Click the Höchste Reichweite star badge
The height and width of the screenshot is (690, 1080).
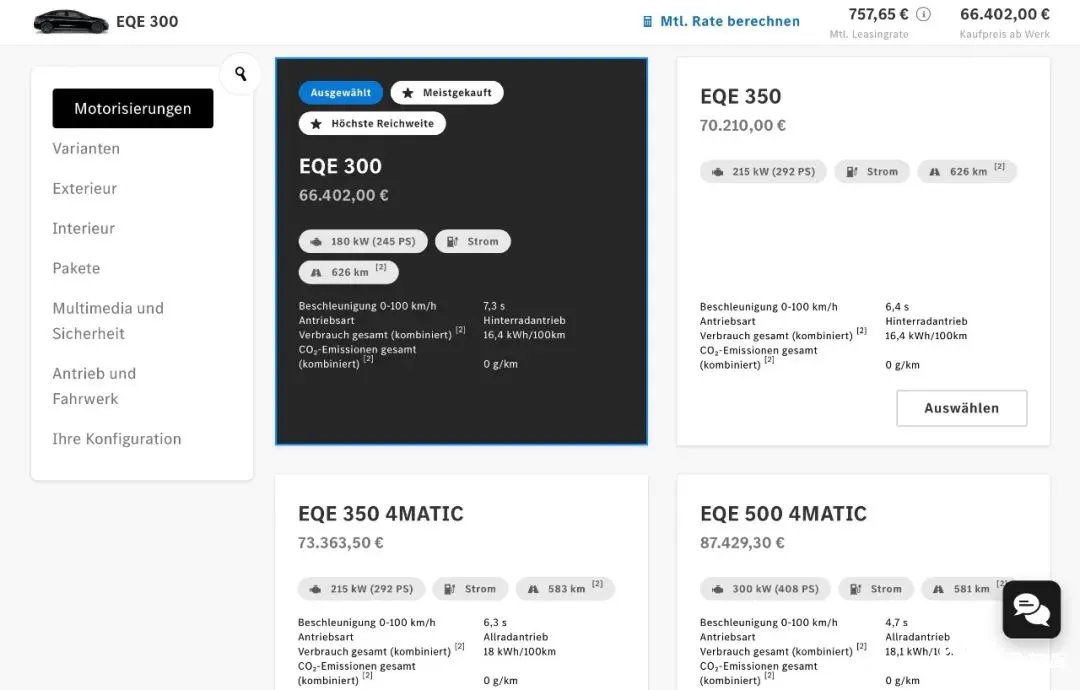(x=372, y=123)
